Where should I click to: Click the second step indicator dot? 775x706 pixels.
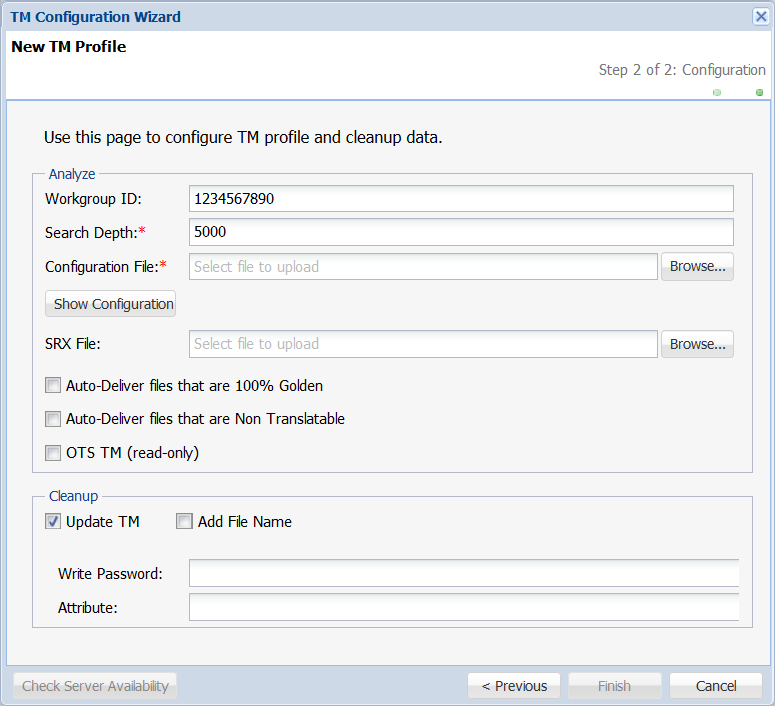tap(759, 92)
